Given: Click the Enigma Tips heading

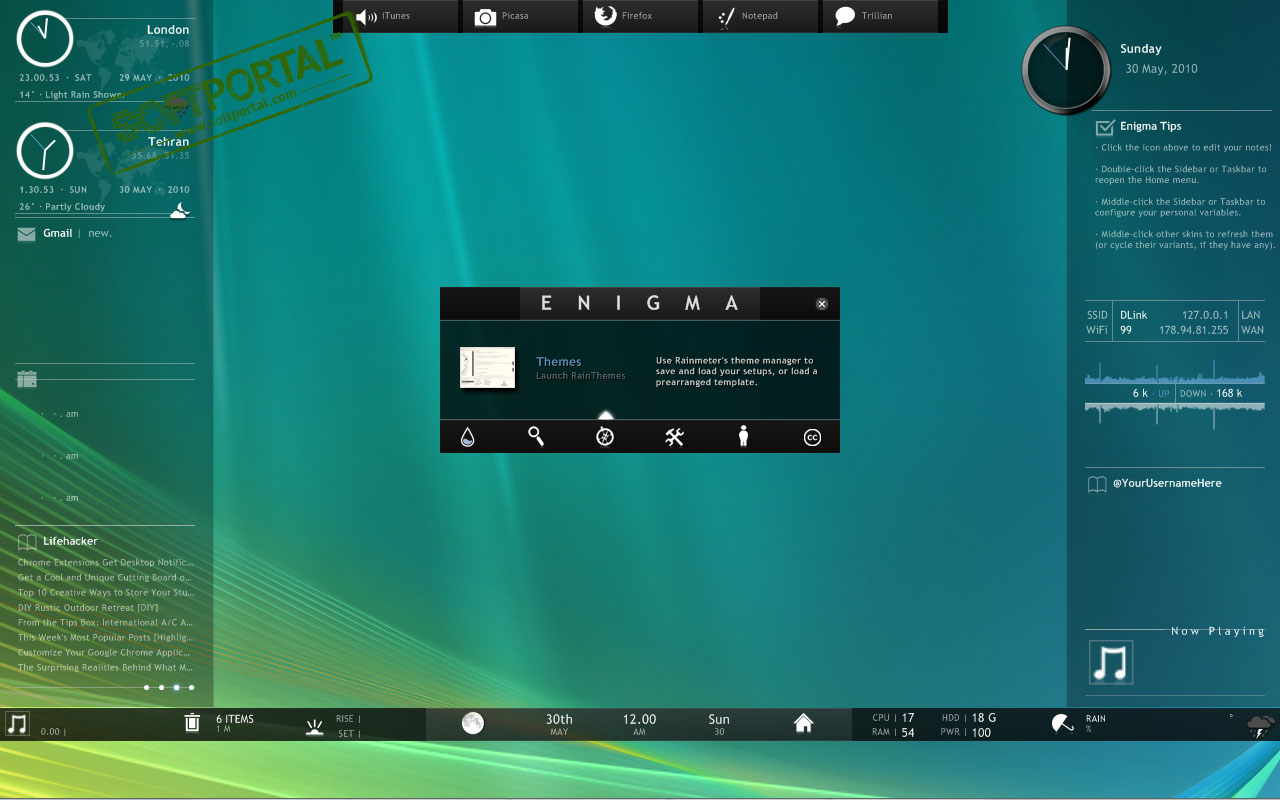Looking at the screenshot, I should tap(1150, 126).
